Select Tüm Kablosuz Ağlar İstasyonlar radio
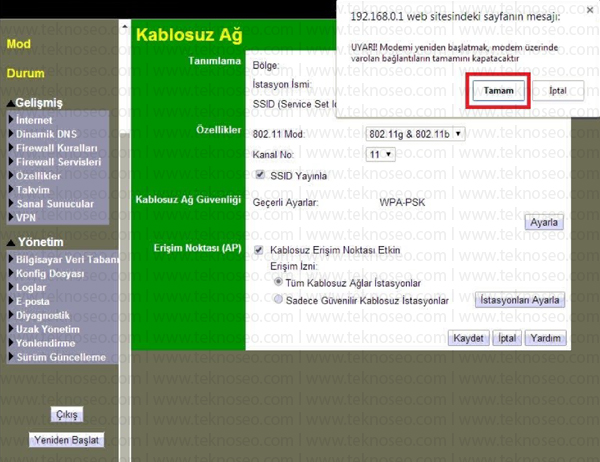Viewport: 600px width, 462px height. pos(278,282)
